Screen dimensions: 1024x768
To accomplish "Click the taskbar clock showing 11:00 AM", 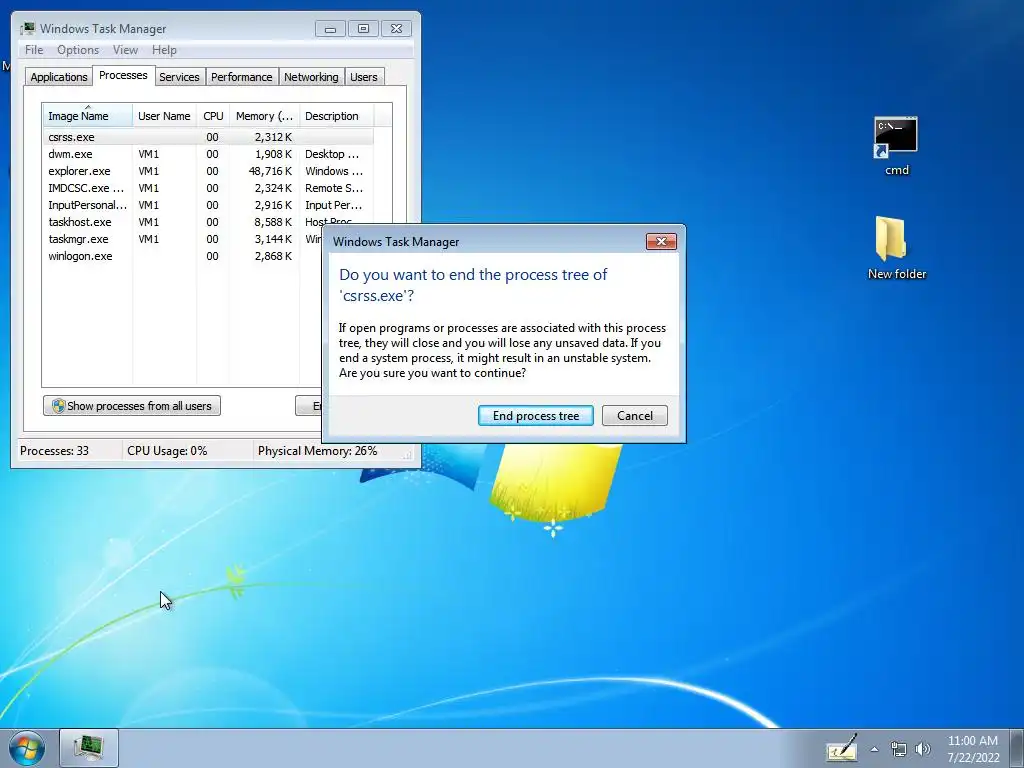I will coord(973,749).
